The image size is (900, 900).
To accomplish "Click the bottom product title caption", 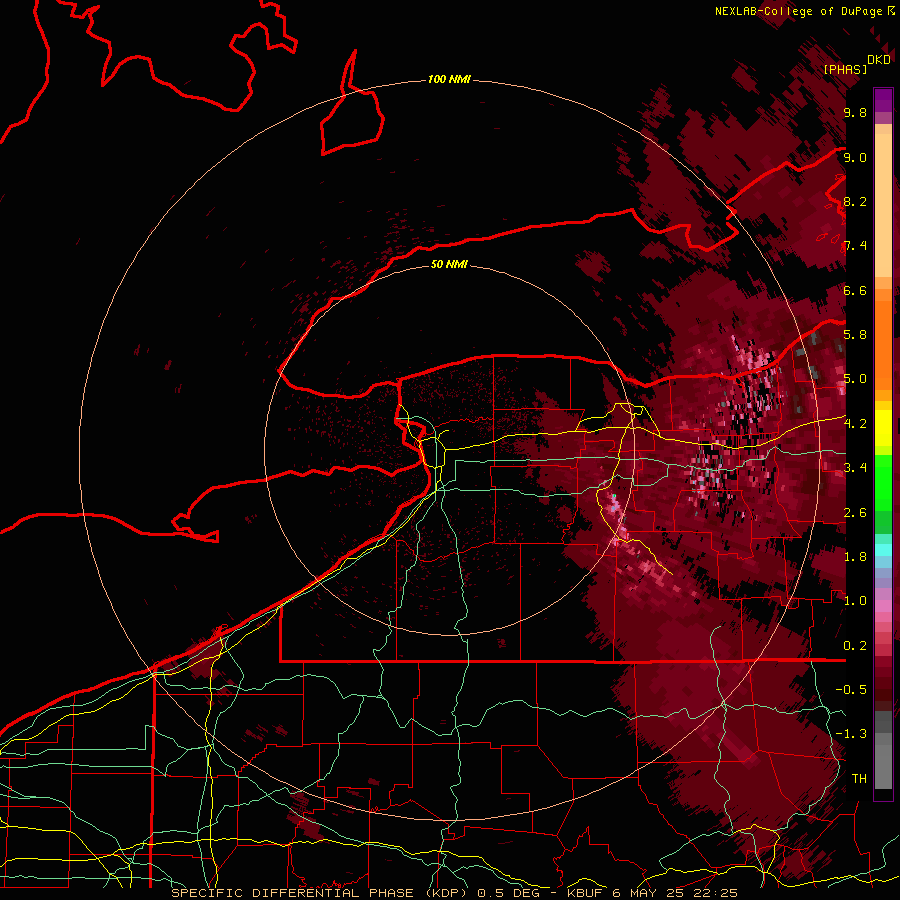I will pyautogui.click(x=455, y=893).
